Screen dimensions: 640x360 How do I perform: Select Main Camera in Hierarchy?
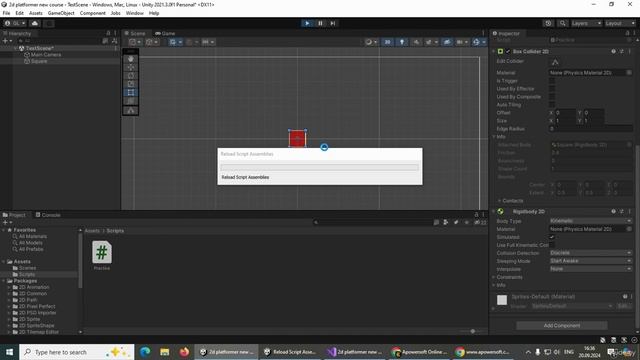pos(46,55)
